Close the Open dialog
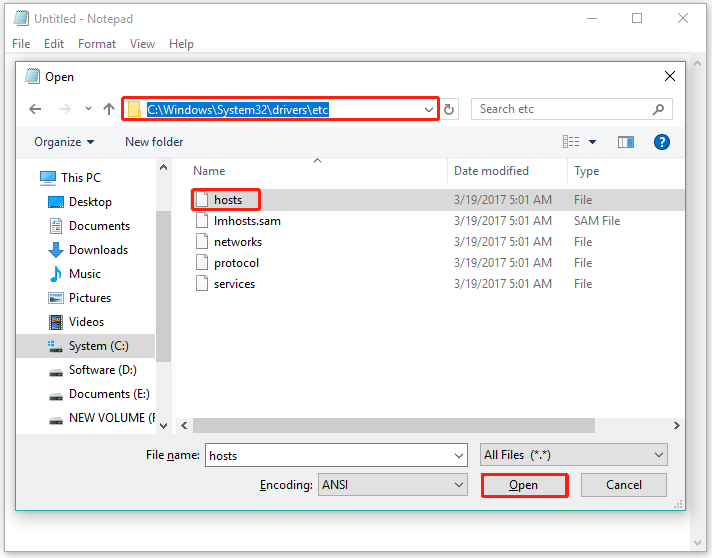Image resolution: width=712 pixels, height=558 pixels. pyautogui.click(x=670, y=76)
